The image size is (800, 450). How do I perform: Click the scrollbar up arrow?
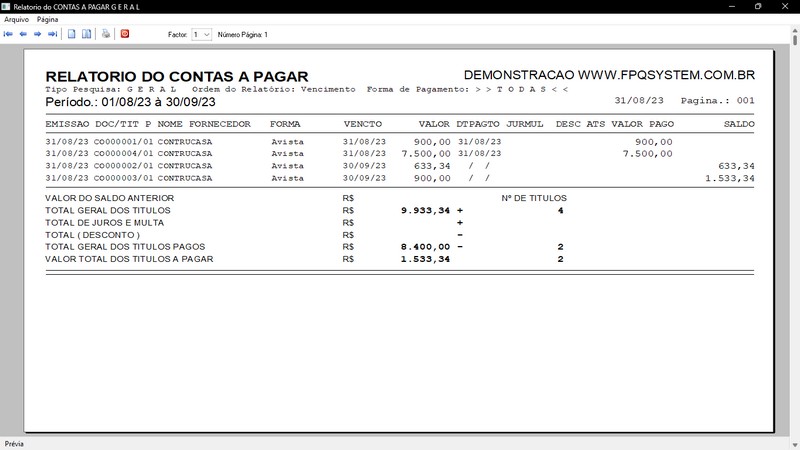[x=795, y=31]
